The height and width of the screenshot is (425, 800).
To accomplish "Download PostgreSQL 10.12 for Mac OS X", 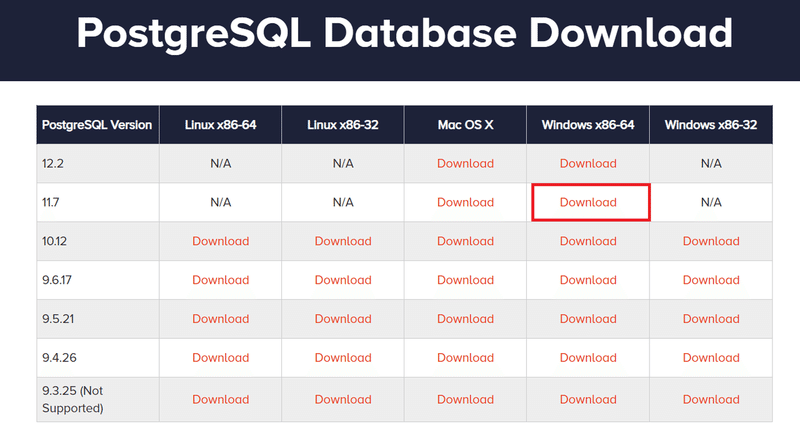I will point(465,241).
